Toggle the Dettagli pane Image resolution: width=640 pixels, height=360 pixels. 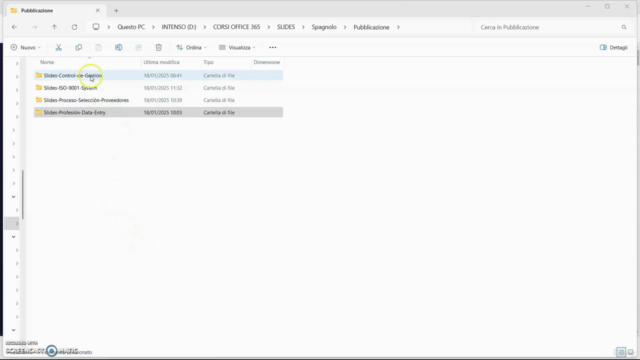pyautogui.click(x=613, y=47)
